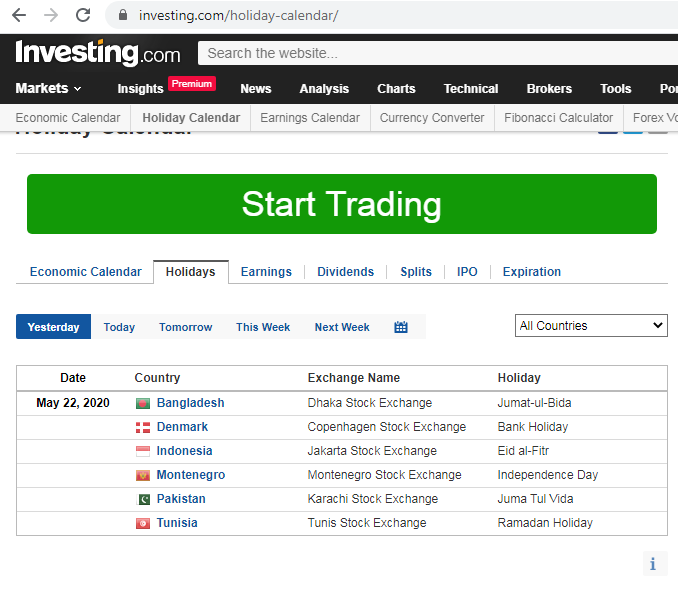Image resolution: width=678 pixels, height=614 pixels.
Task: Click the Country column header
Action: [x=157, y=378]
